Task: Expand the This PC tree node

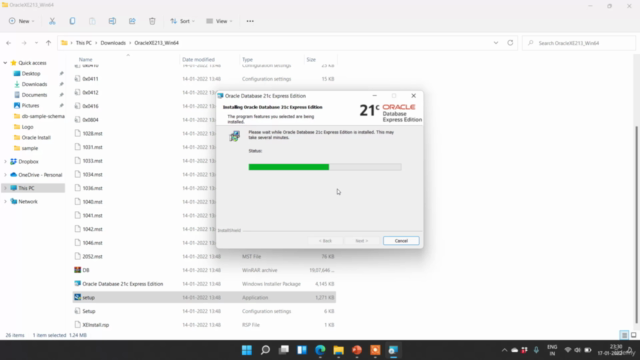Action: point(5,188)
